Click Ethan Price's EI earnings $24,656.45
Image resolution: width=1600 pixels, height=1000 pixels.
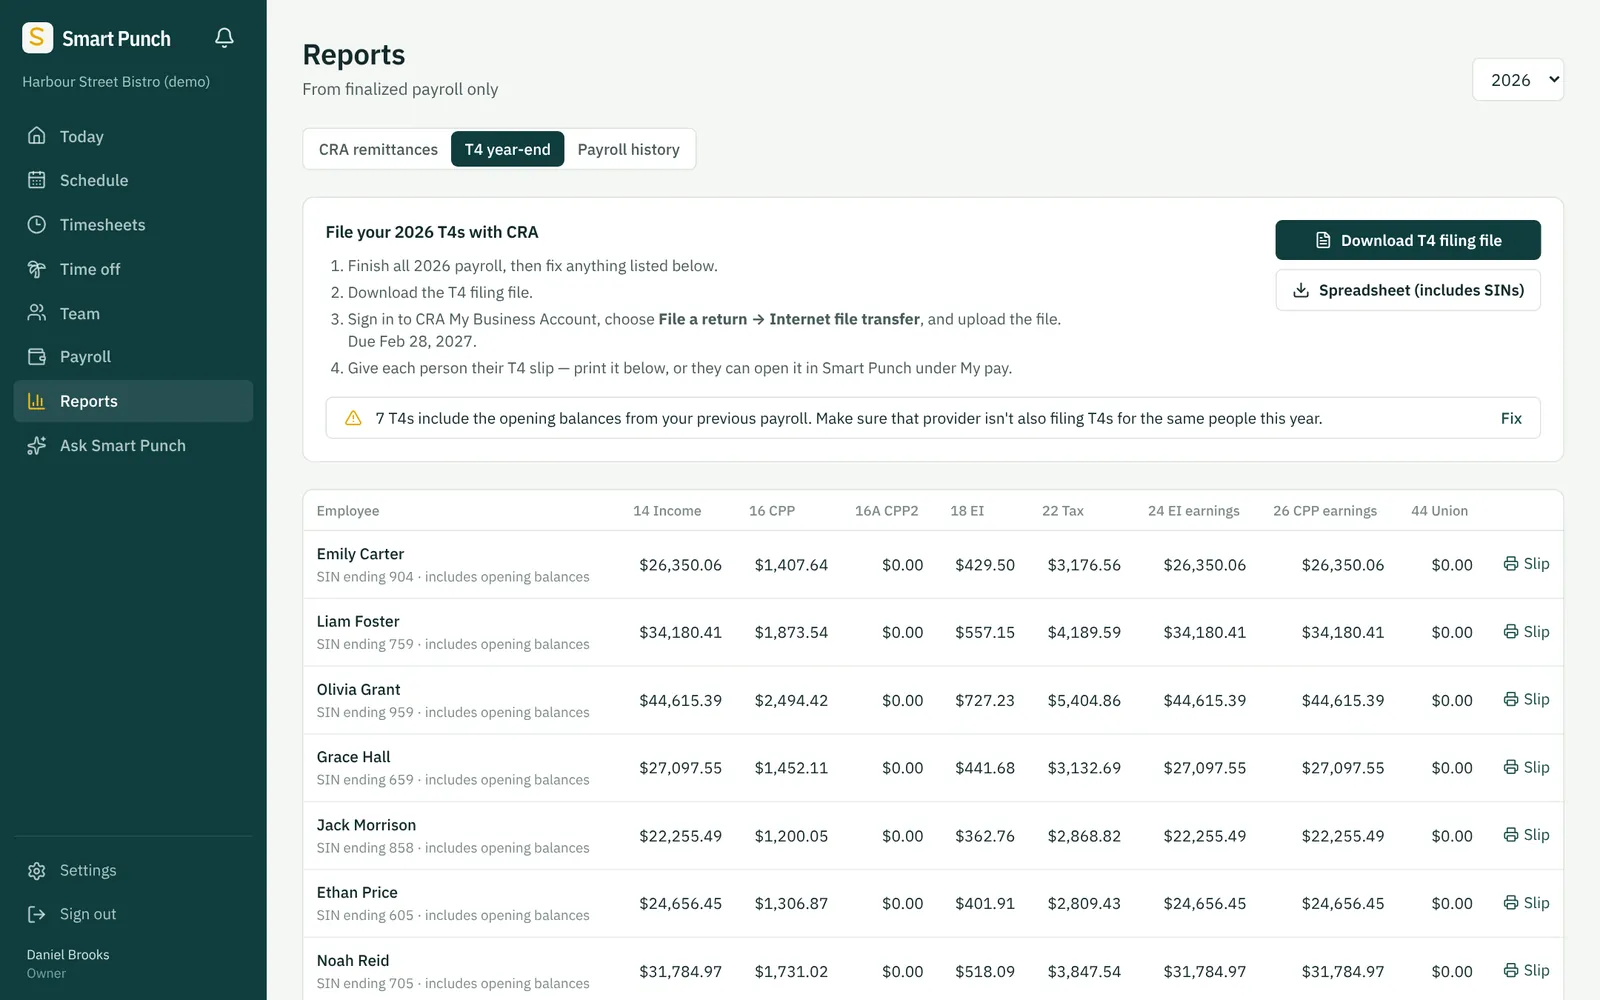(x=1205, y=904)
